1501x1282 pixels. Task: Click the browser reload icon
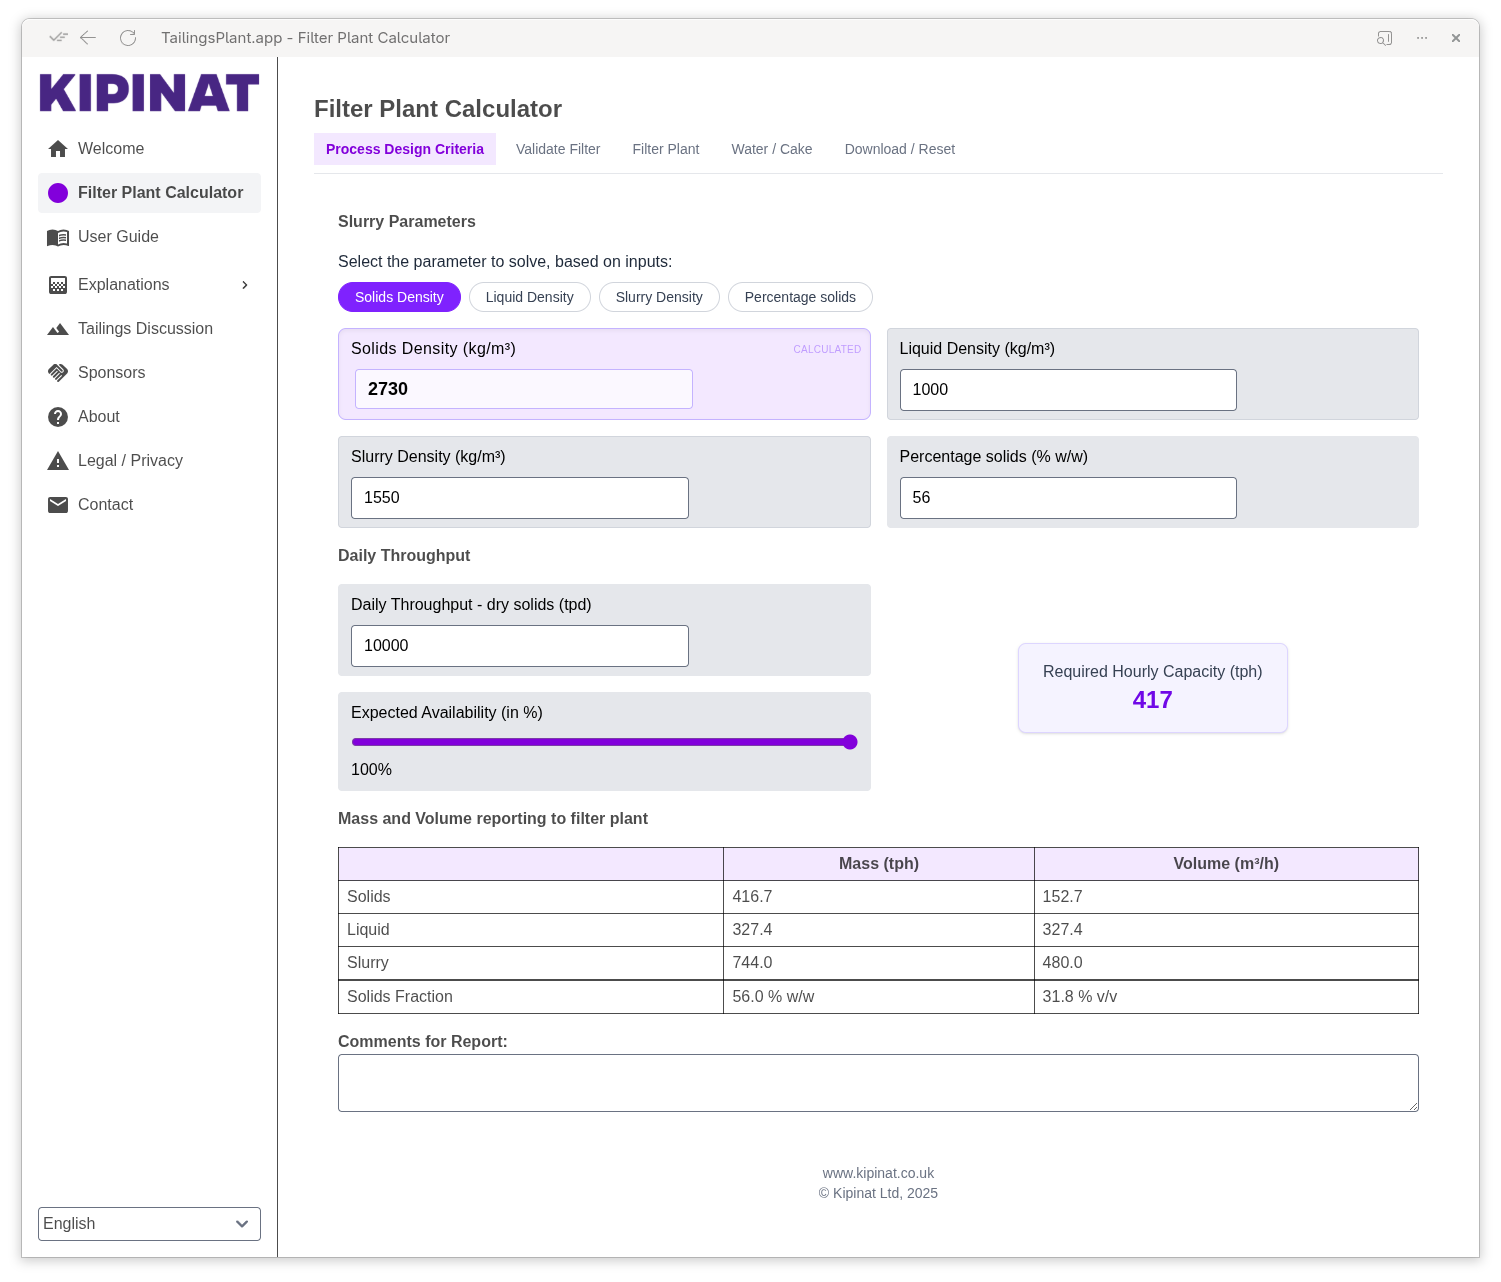pyautogui.click(x=128, y=38)
